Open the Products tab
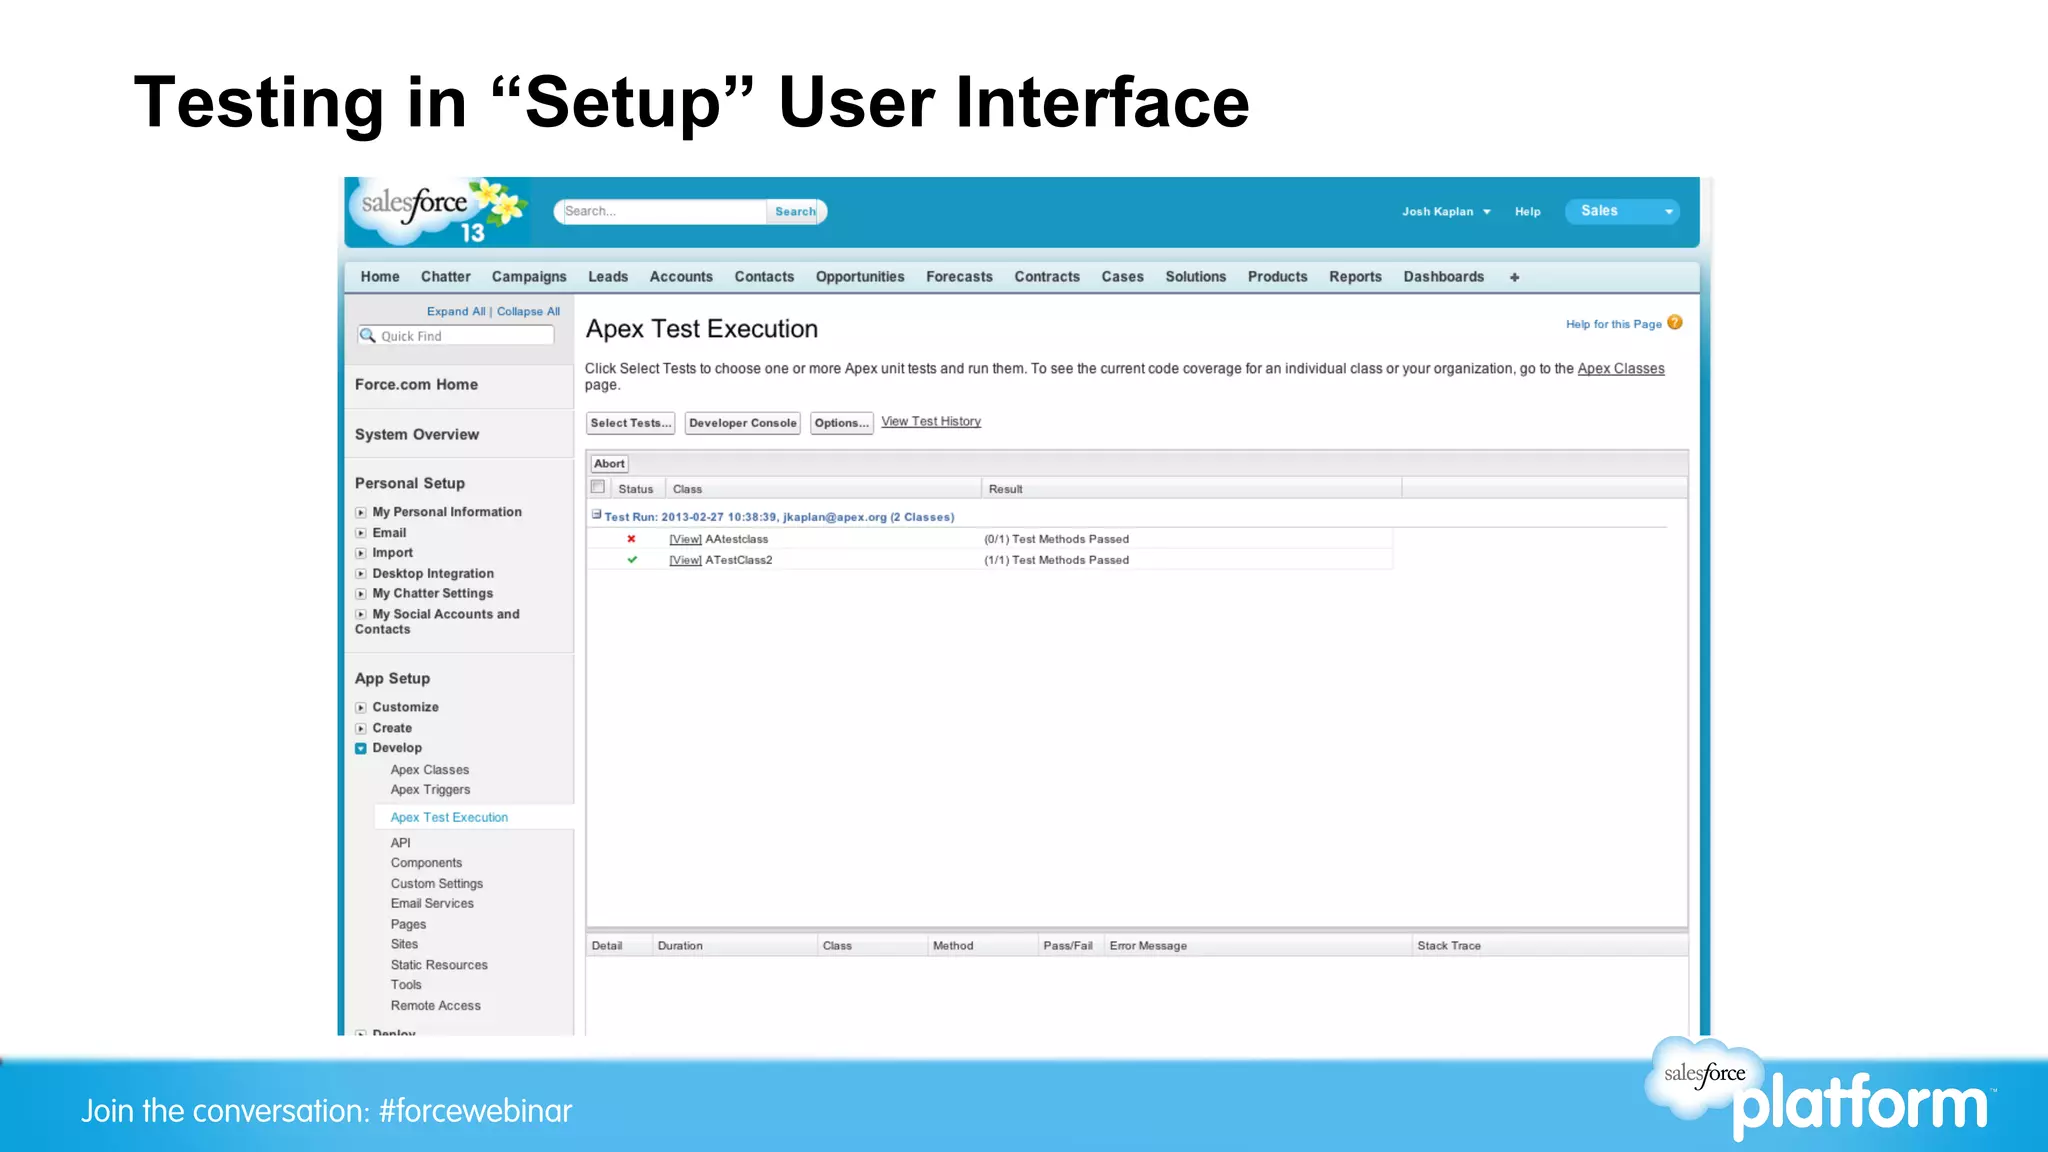Screen dimensions: 2048x1152 point(1277,277)
